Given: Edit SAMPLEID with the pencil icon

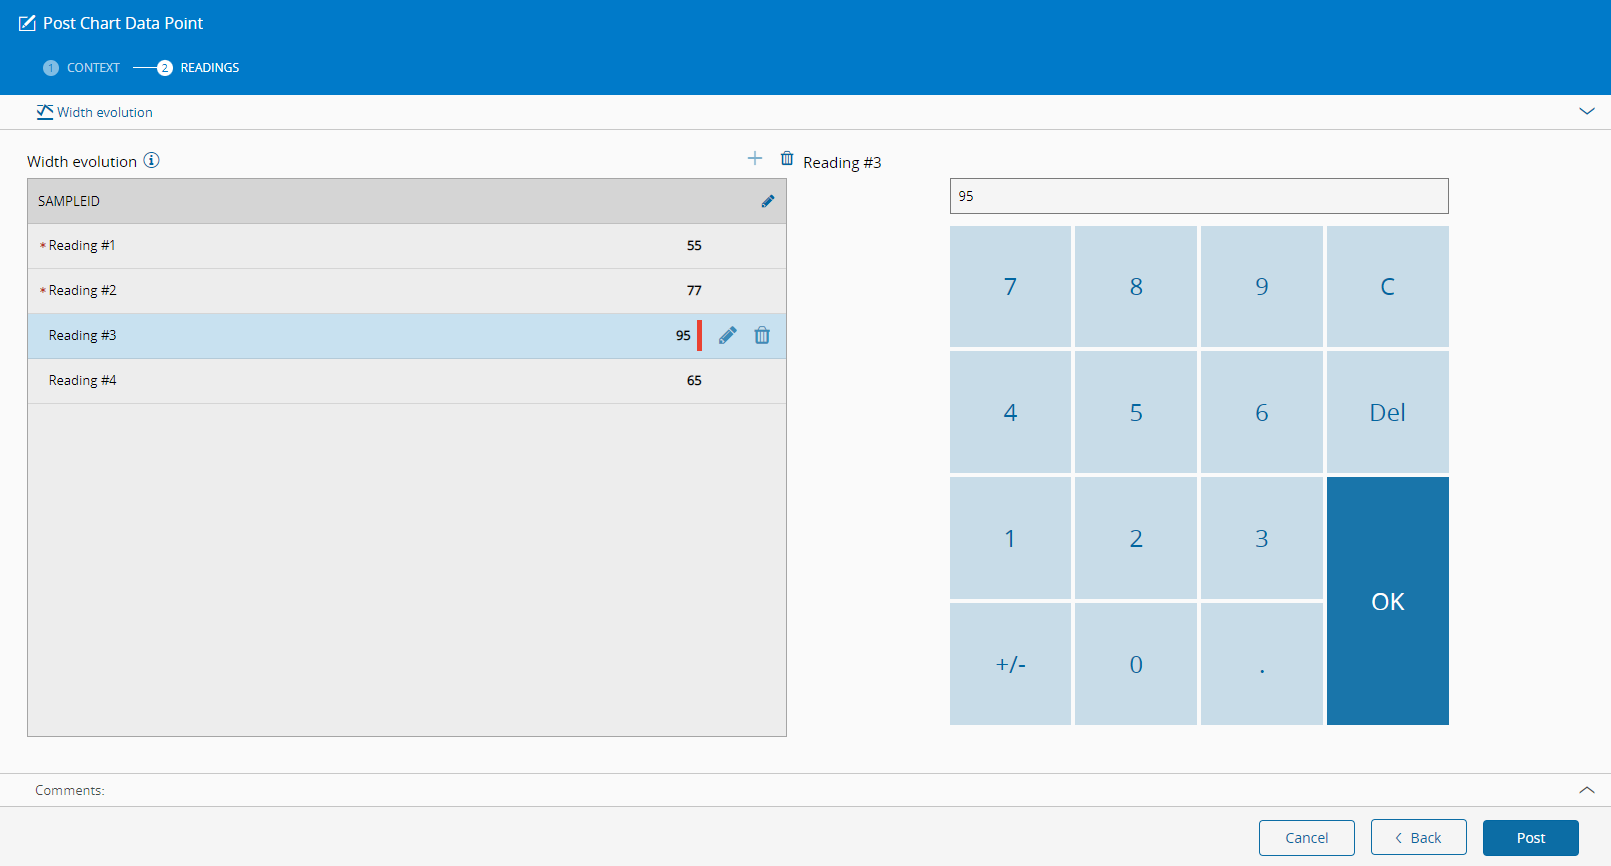Looking at the screenshot, I should (768, 201).
